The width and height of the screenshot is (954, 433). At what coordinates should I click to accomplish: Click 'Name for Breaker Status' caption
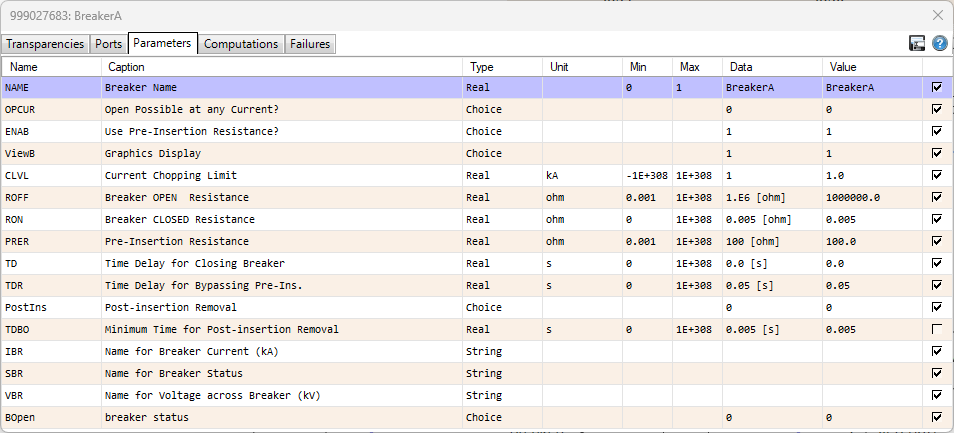[x=282, y=373]
